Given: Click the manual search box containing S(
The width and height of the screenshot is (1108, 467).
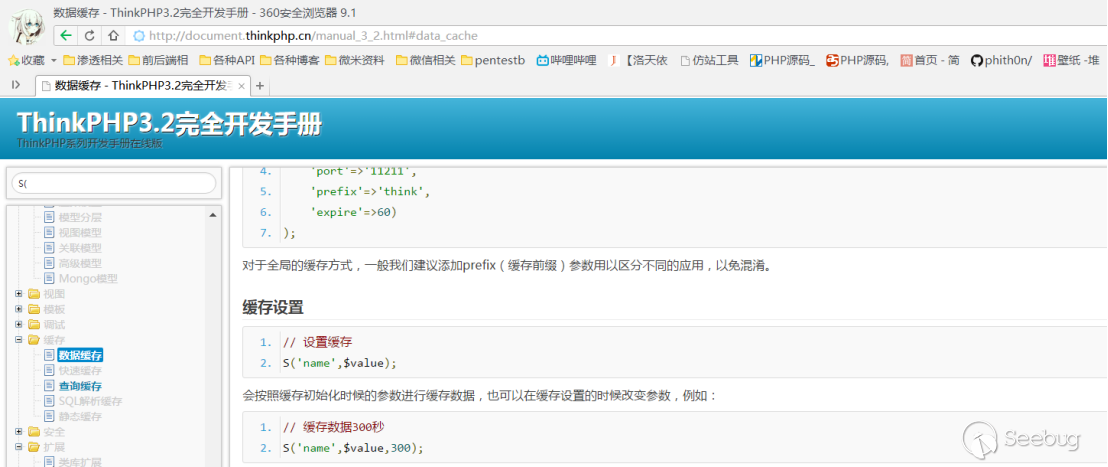Looking at the screenshot, I should pyautogui.click(x=114, y=183).
